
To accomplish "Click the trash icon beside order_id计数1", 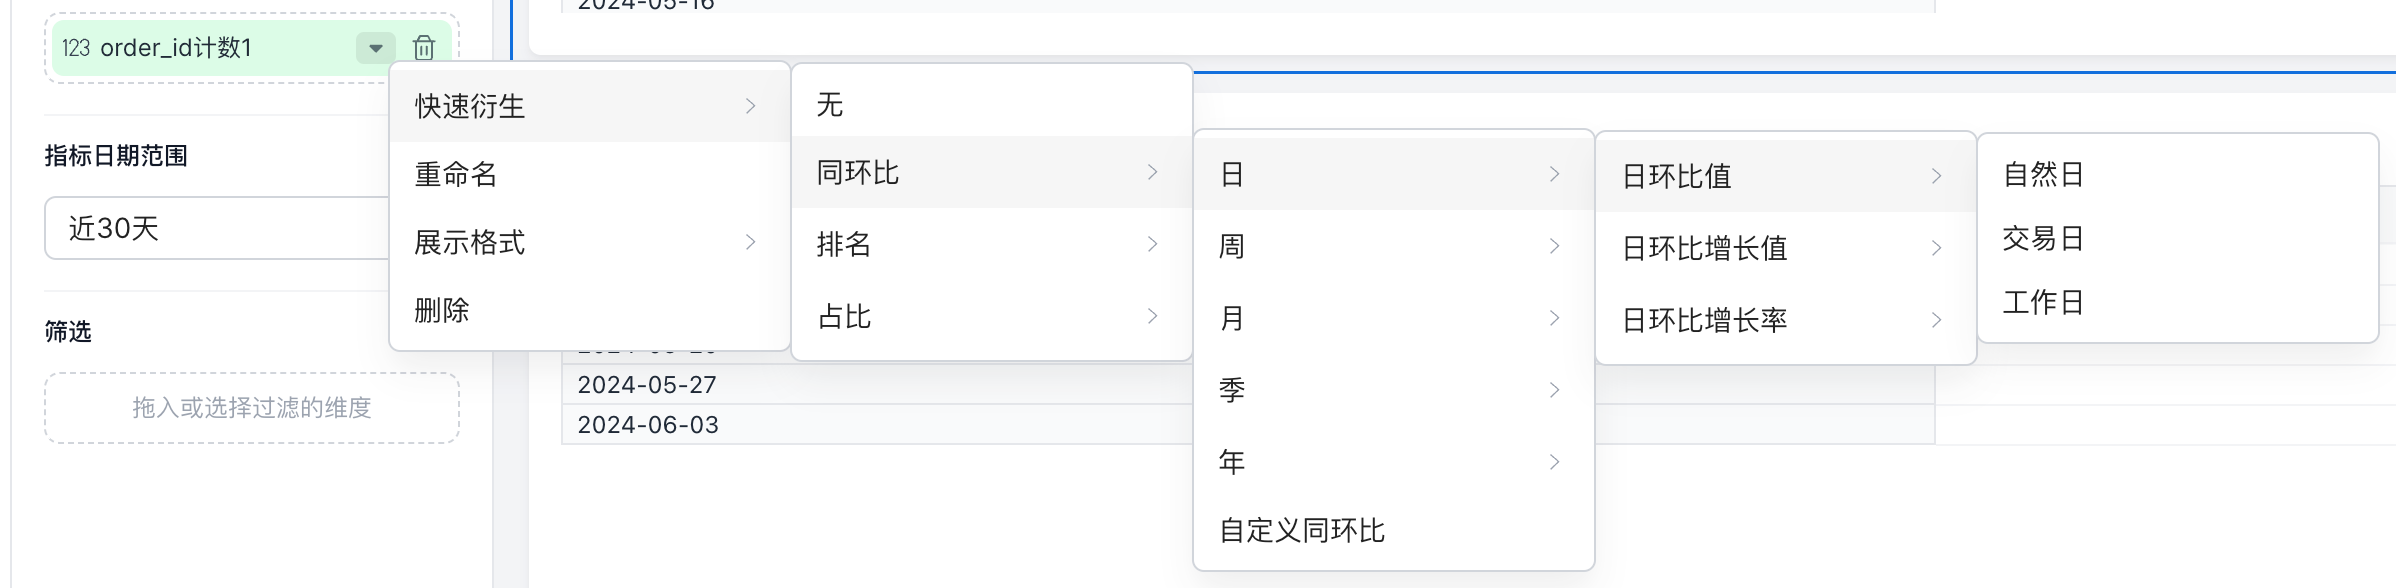I will point(424,47).
